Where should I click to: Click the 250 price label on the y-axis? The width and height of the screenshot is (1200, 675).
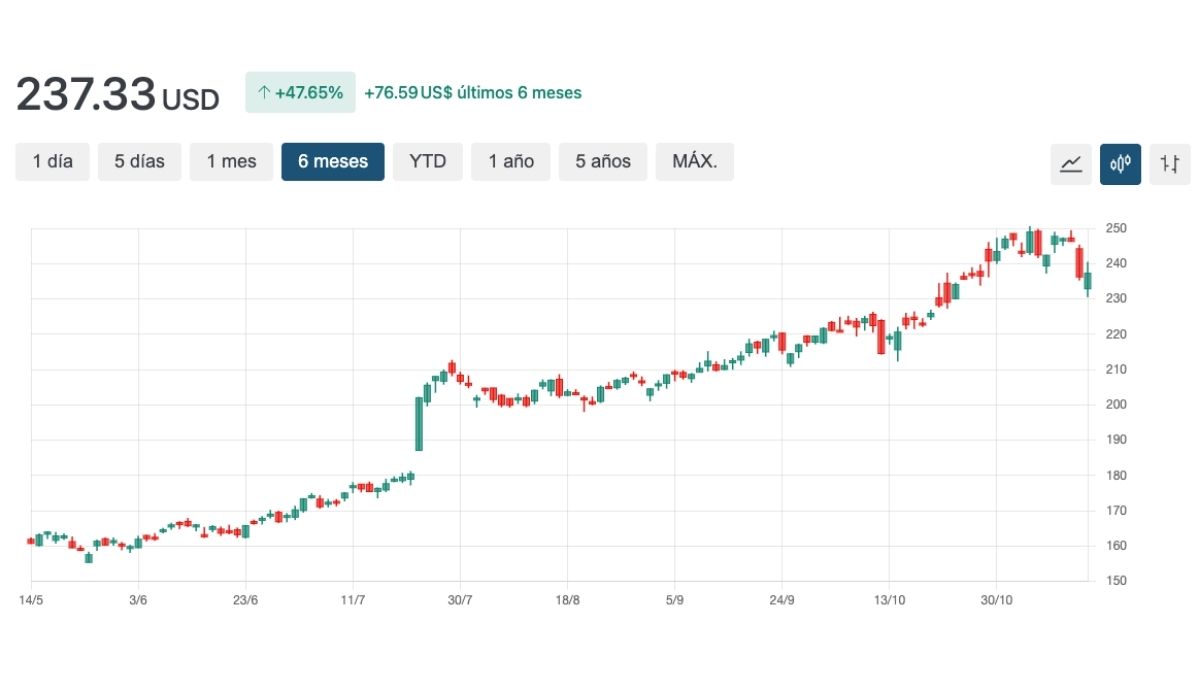pyautogui.click(x=1116, y=229)
